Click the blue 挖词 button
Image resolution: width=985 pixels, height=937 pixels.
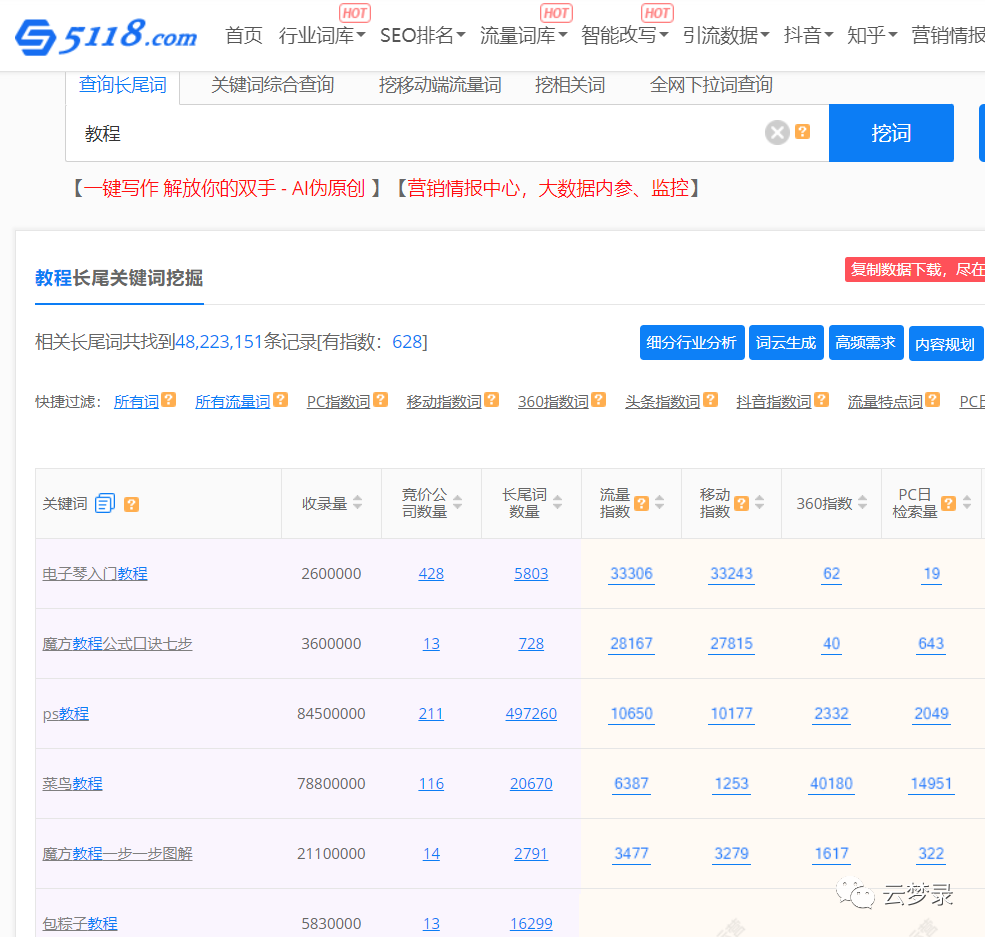891,132
